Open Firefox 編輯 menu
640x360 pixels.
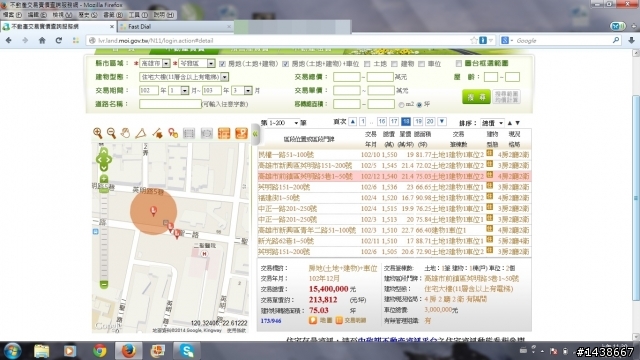point(37,15)
